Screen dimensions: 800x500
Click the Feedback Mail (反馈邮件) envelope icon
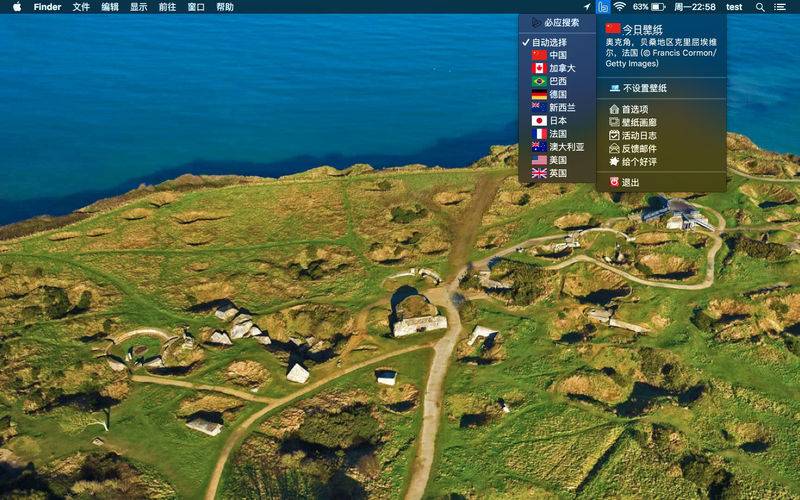(x=614, y=148)
